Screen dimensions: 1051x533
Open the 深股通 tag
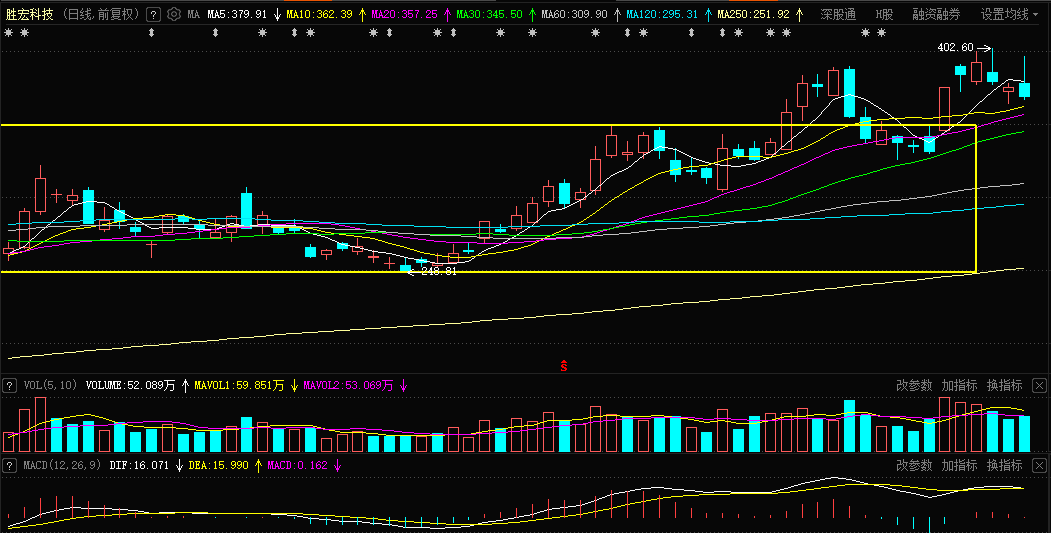click(x=838, y=14)
